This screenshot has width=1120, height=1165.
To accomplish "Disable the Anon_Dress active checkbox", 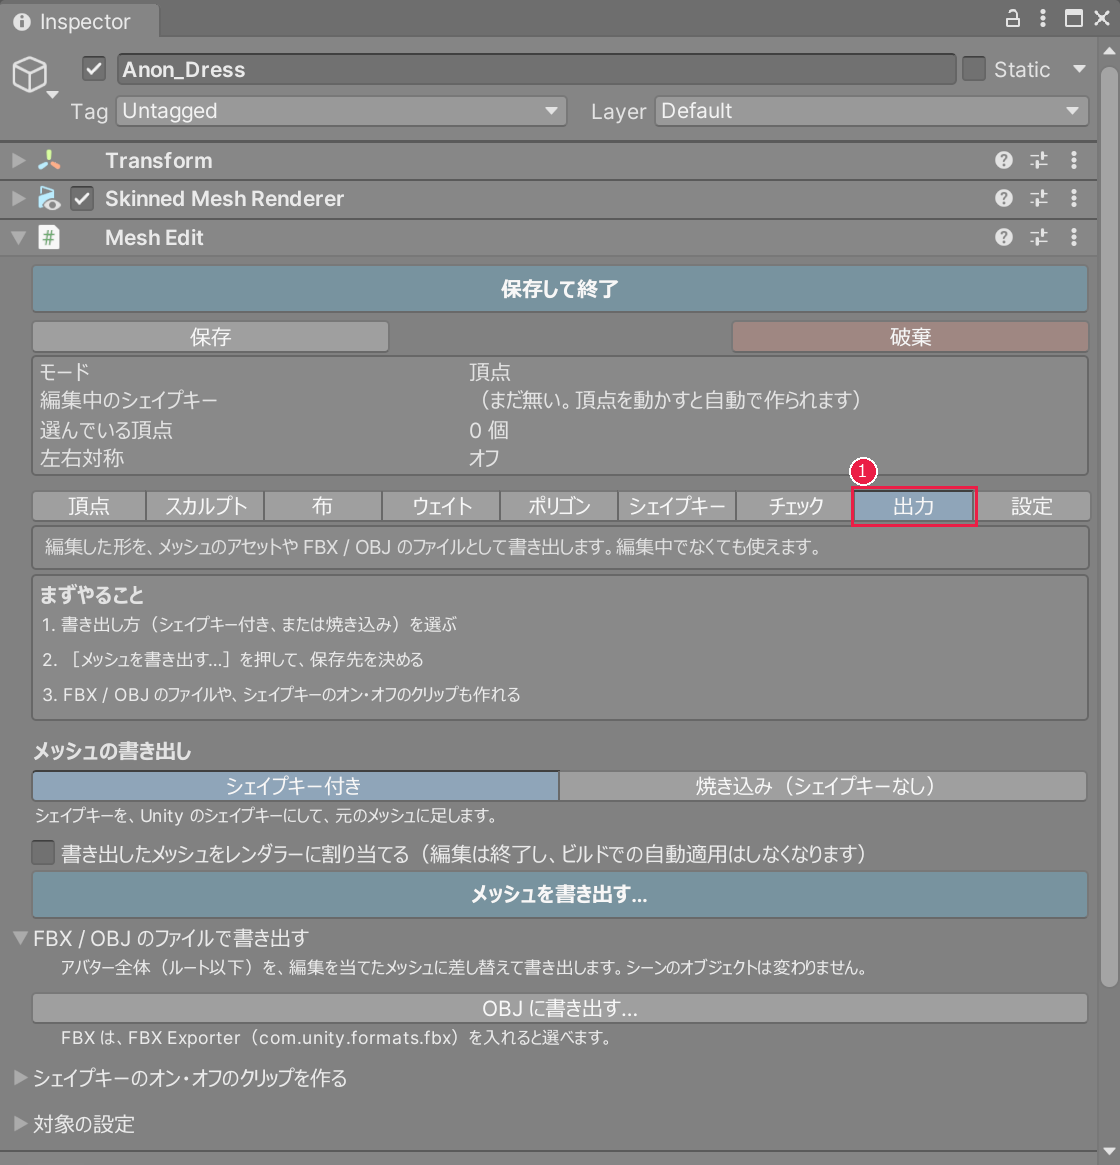I will pos(94,69).
